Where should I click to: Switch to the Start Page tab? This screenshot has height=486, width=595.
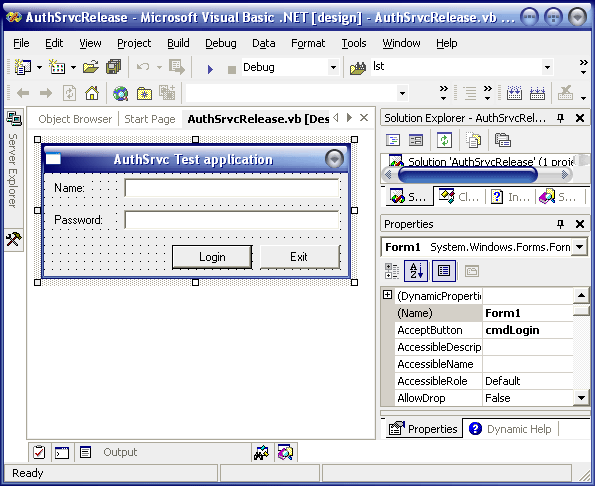(x=150, y=119)
